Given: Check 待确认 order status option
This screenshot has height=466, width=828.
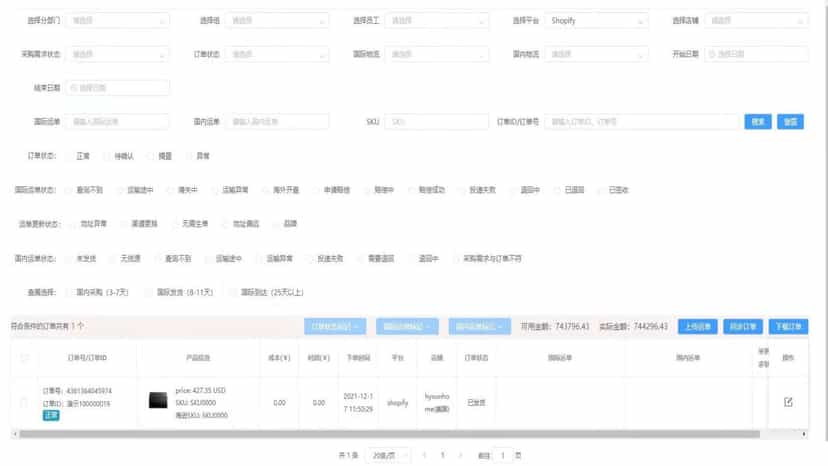Looking at the screenshot, I should pos(107,156).
